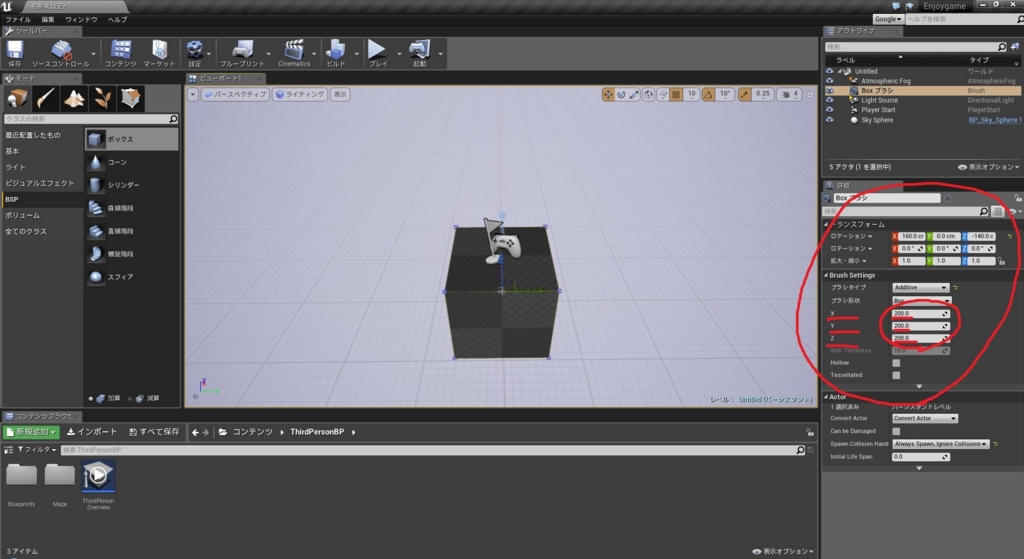Select the Subtractive brush radio button
1024x559 pixels.
(129, 398)
